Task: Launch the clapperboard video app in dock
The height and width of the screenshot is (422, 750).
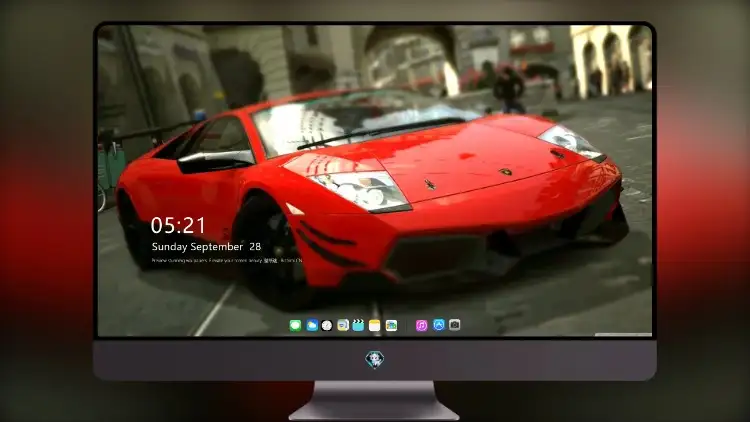Action: [358, 325]
